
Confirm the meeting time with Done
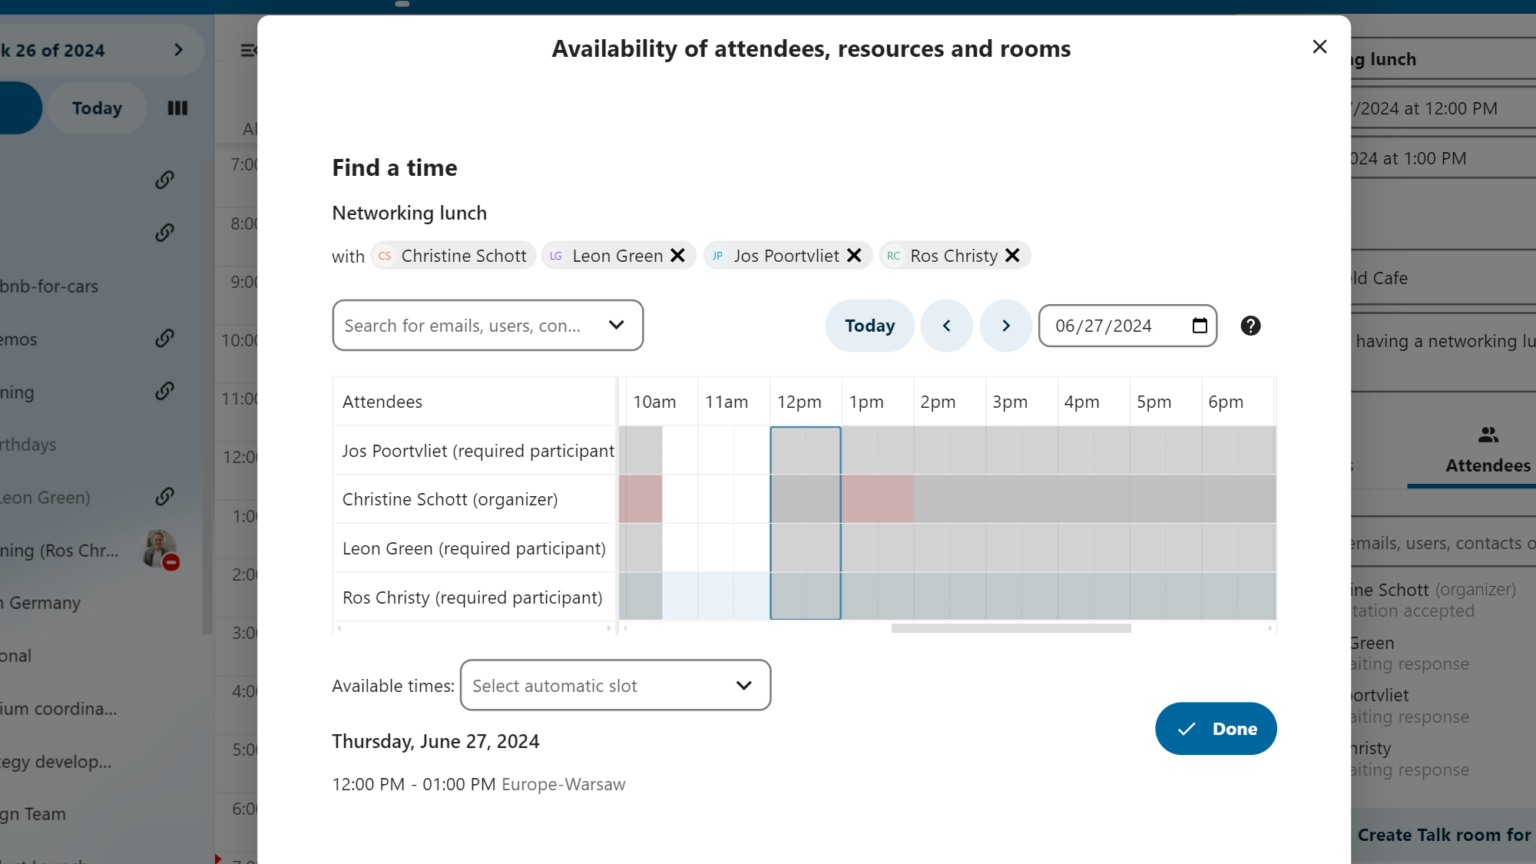(x=1216, y=728)
